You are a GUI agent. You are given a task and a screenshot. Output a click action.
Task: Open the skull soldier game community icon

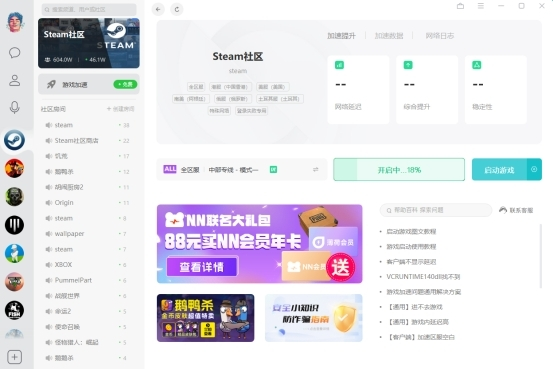14,196
